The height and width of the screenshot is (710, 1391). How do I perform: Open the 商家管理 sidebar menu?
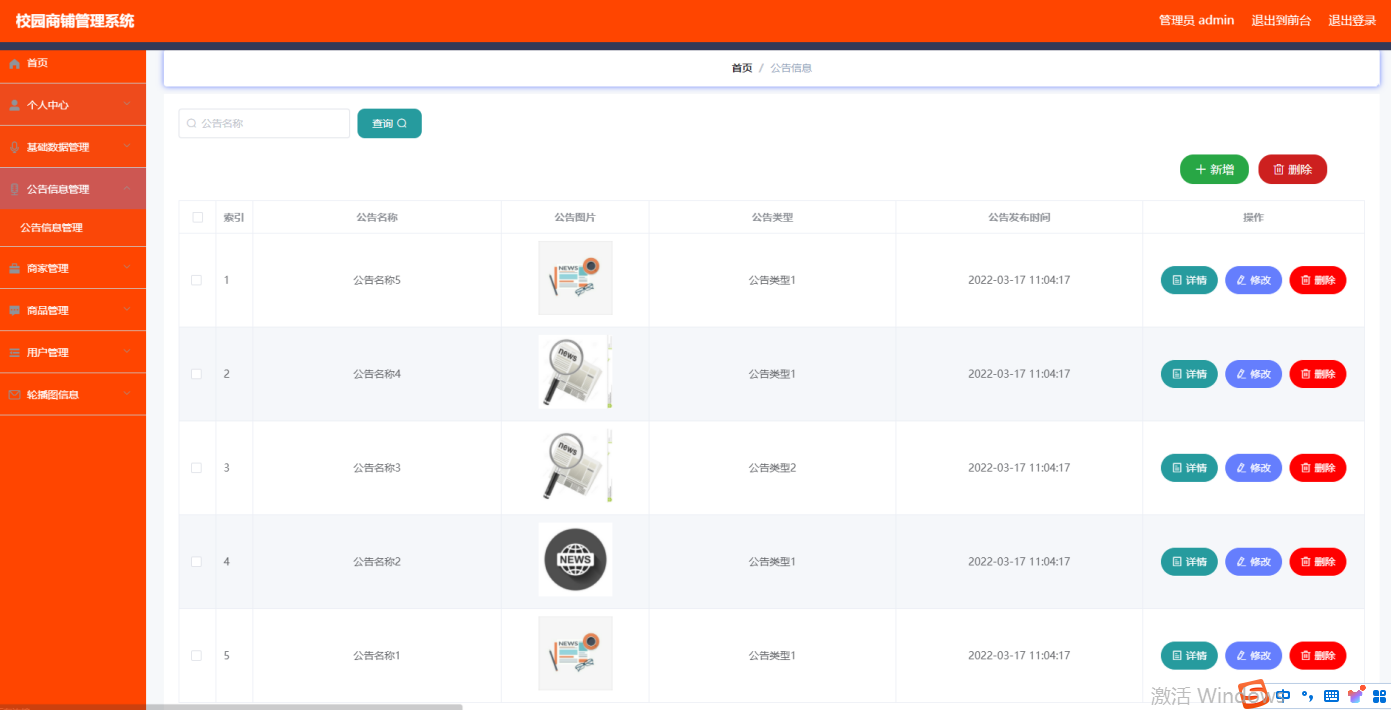coord(73,269)
